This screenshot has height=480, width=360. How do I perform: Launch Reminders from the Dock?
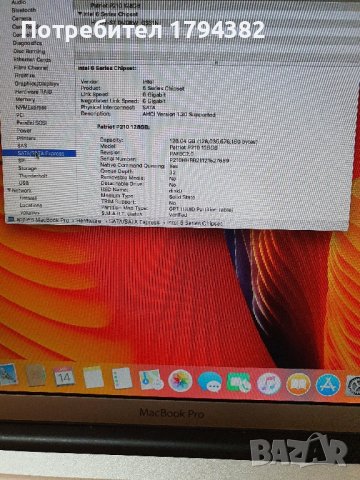click(x=122, y=378)
